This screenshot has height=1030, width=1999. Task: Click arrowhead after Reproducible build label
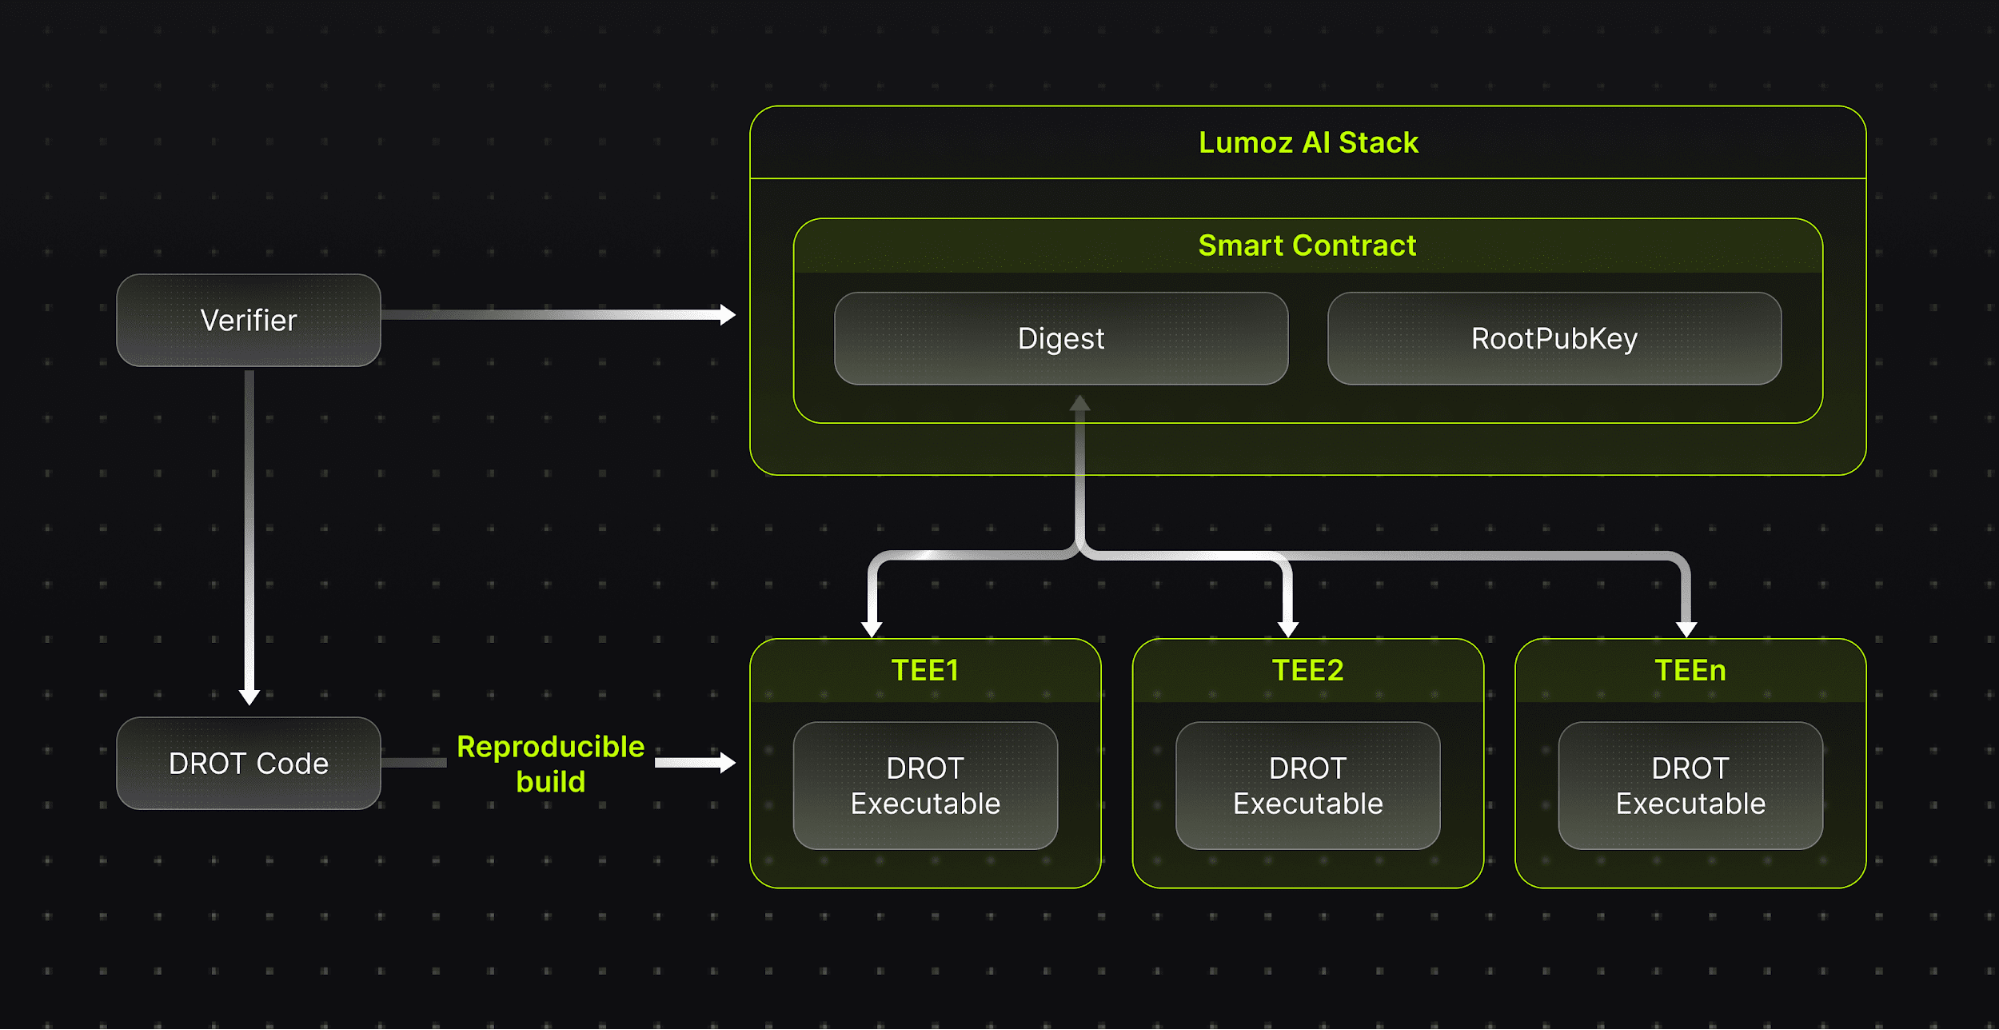[x=728, y=763]
